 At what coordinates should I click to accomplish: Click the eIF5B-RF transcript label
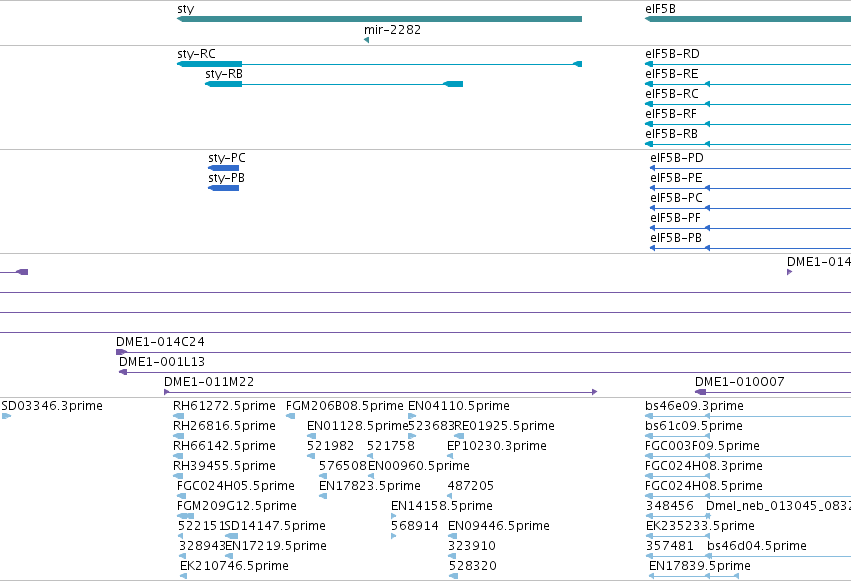click(x=670, y=114)
